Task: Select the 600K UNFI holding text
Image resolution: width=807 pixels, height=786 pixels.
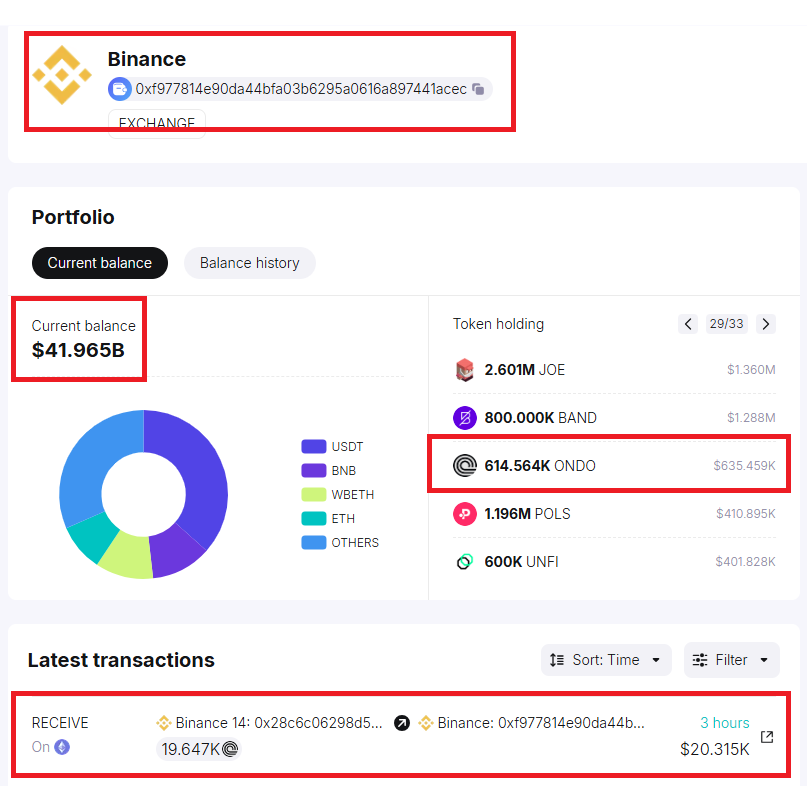Action: [521, 562]
